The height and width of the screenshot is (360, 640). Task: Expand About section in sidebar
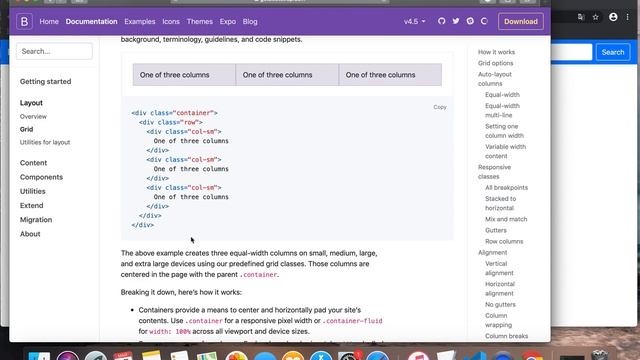30,234
